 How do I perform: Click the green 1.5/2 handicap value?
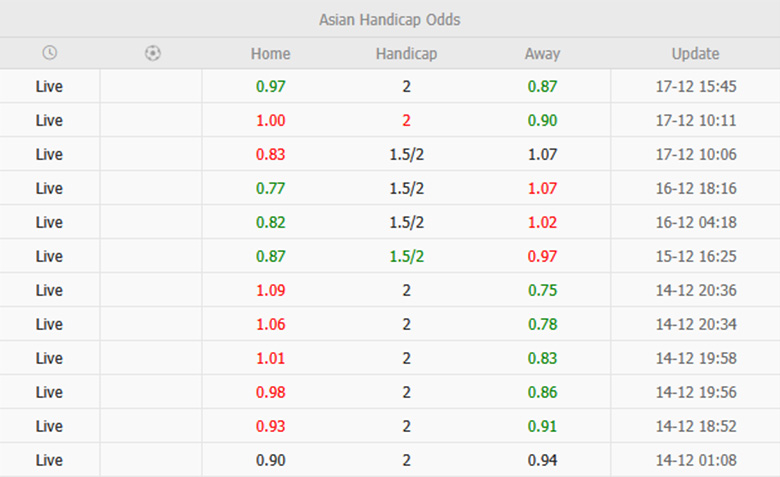point(406,256)
